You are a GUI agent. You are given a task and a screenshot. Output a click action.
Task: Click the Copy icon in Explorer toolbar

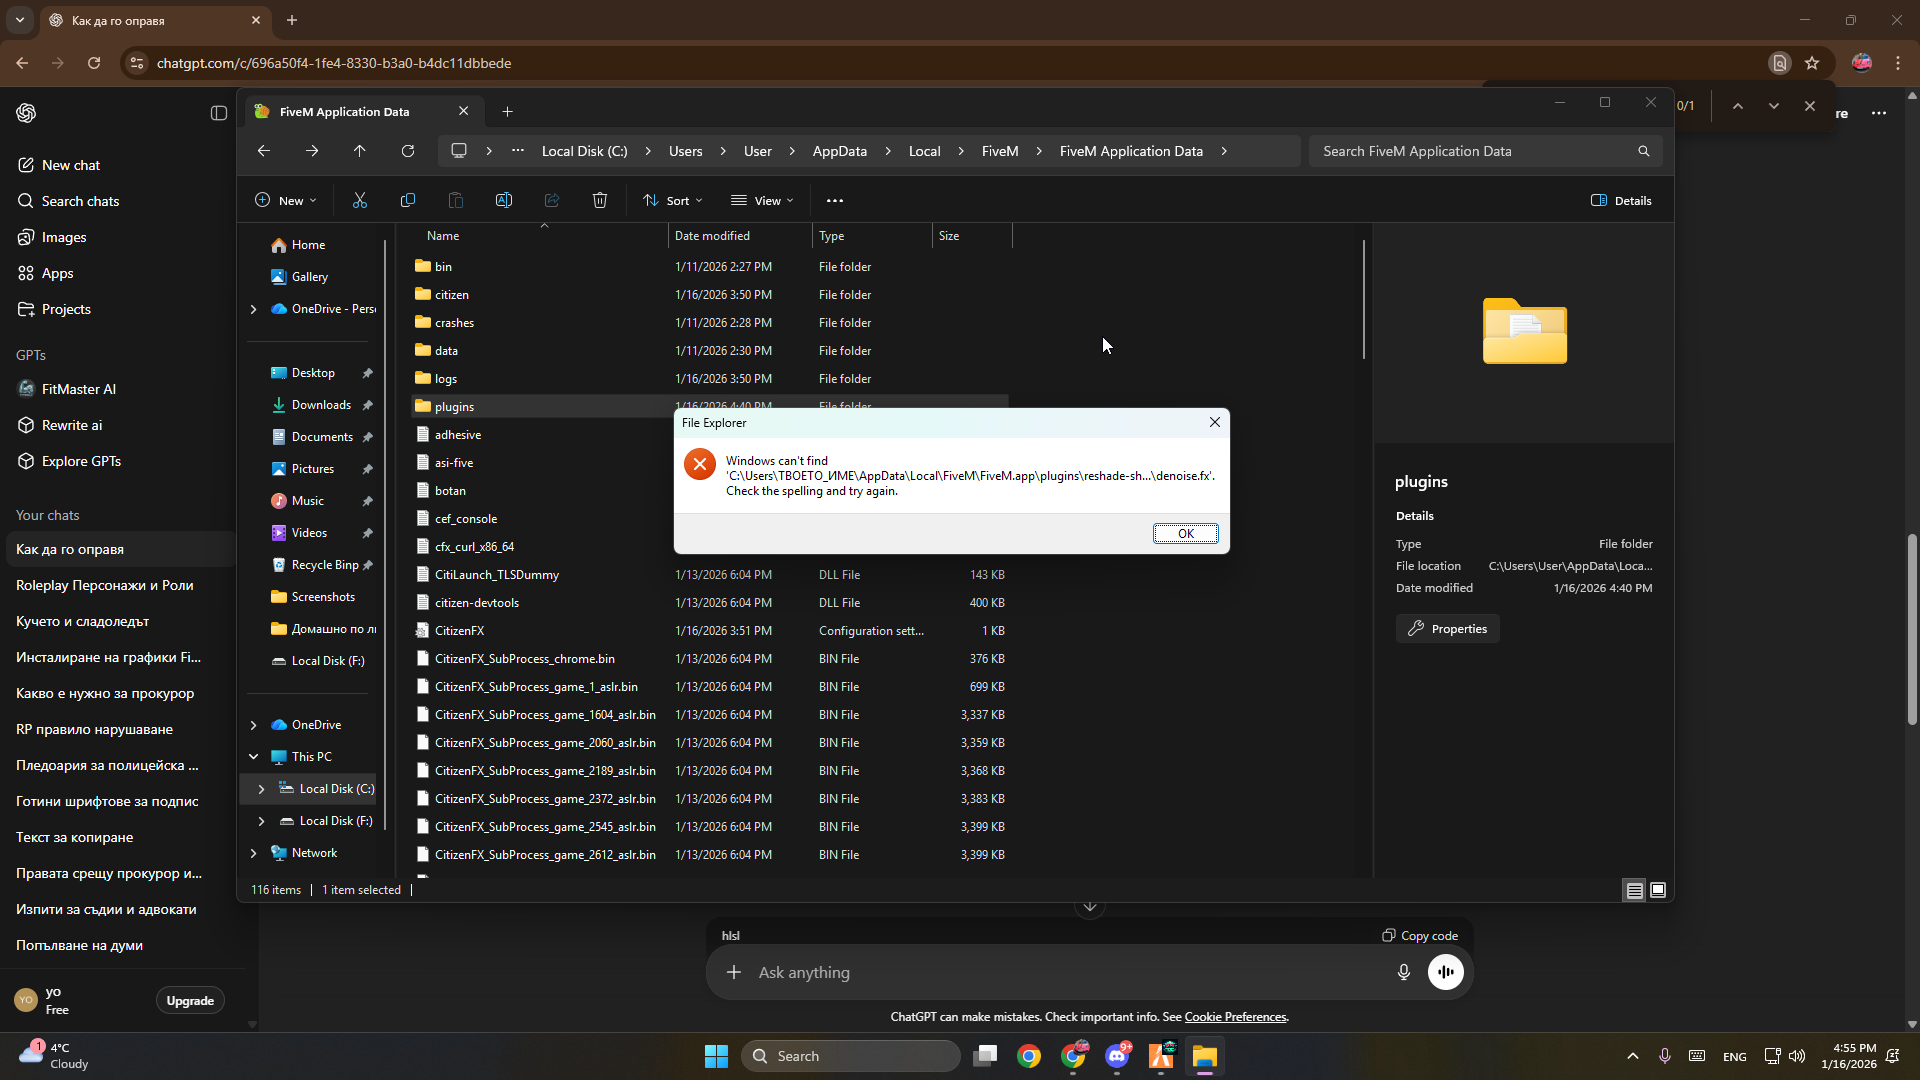408,201
